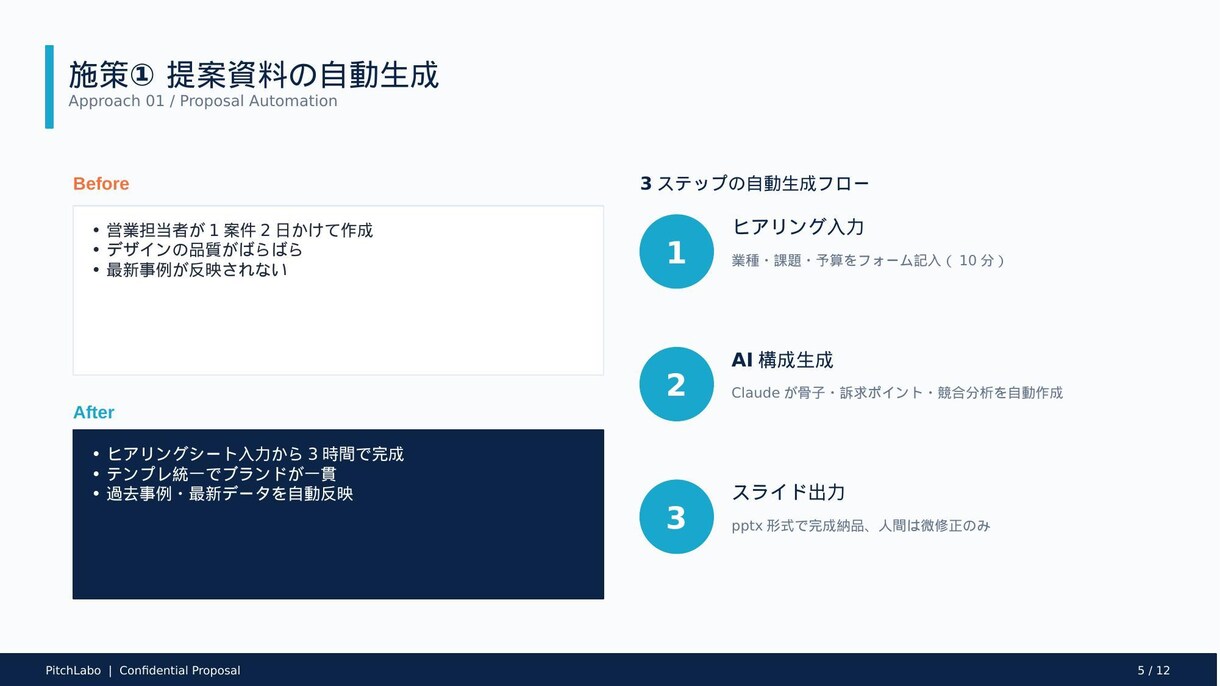Select the Before heading
Image resolution: width=1220 pixels, height=686 pixels.
[101, 184]
